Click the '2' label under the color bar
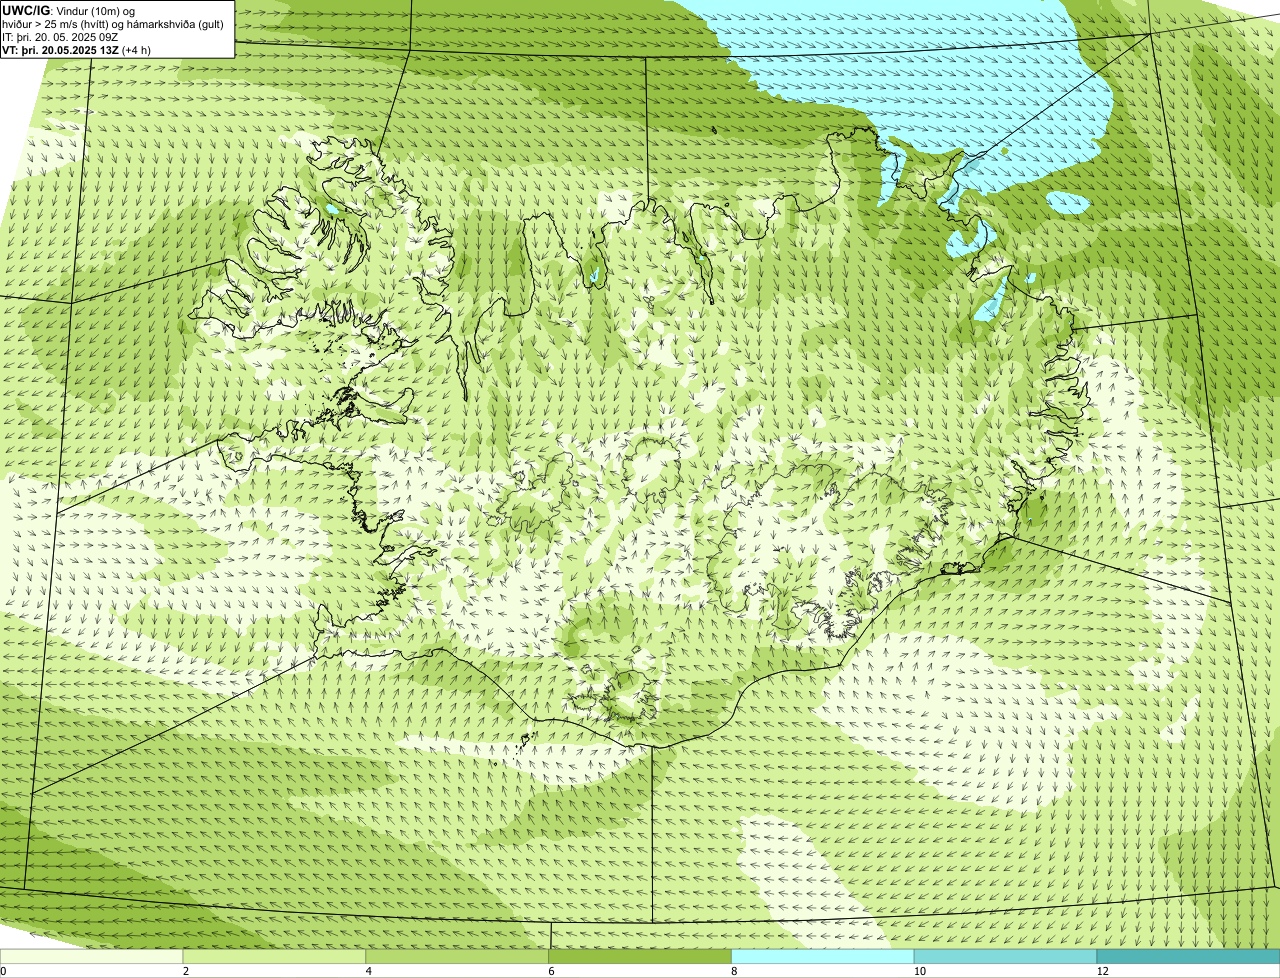Screen dimensions: 1280x978 point(185,971)
